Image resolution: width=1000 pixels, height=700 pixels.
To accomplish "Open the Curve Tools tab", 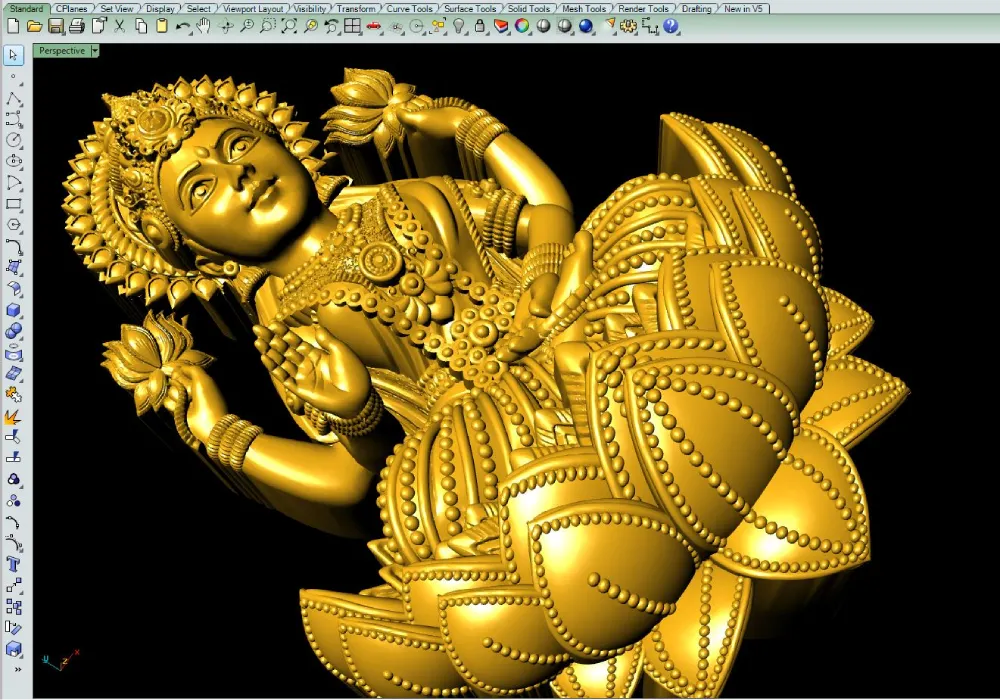I will coord(409,8).
